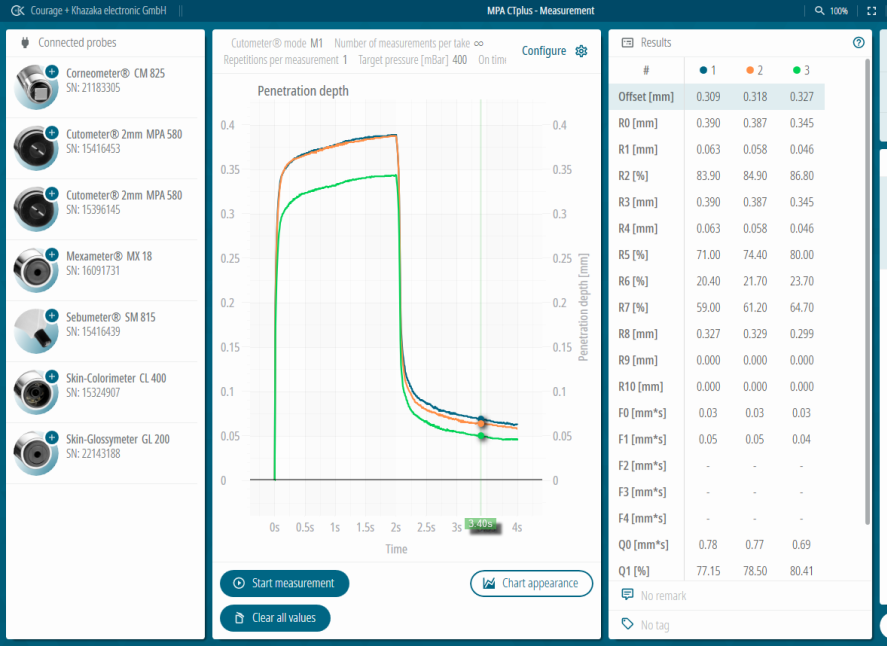The width and height of the screenshot is (887, 646).
Task: Select measurement 2 orange dot column header
Action: 755,70
